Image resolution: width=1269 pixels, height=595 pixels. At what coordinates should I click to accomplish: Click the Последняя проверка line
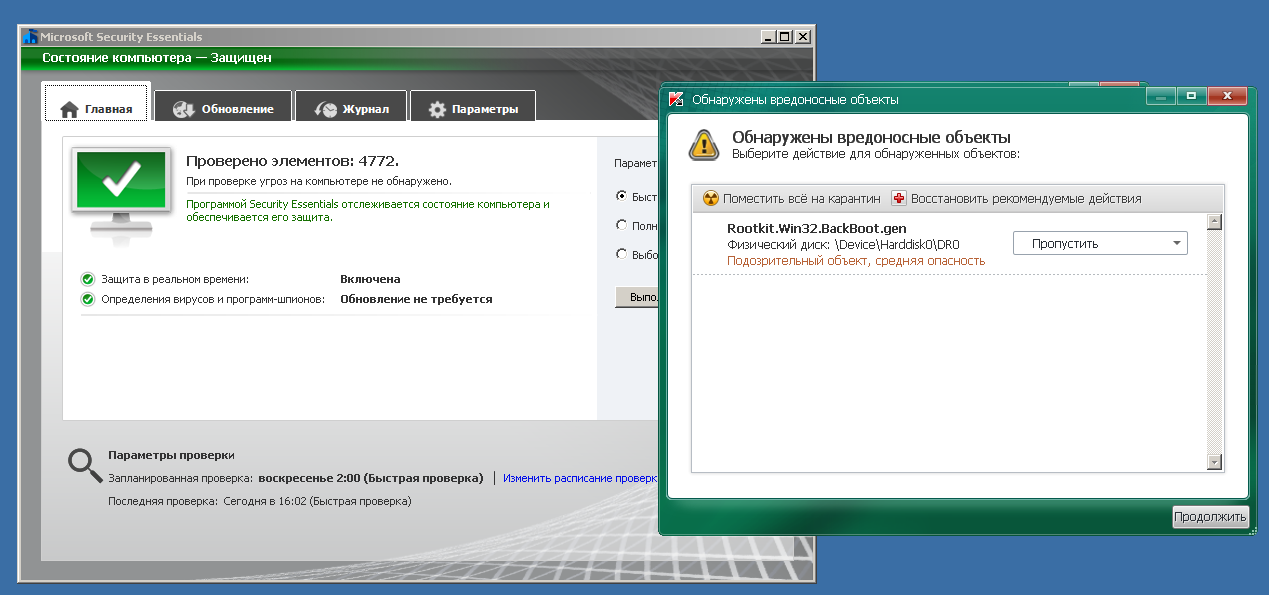tap(259, 501)
